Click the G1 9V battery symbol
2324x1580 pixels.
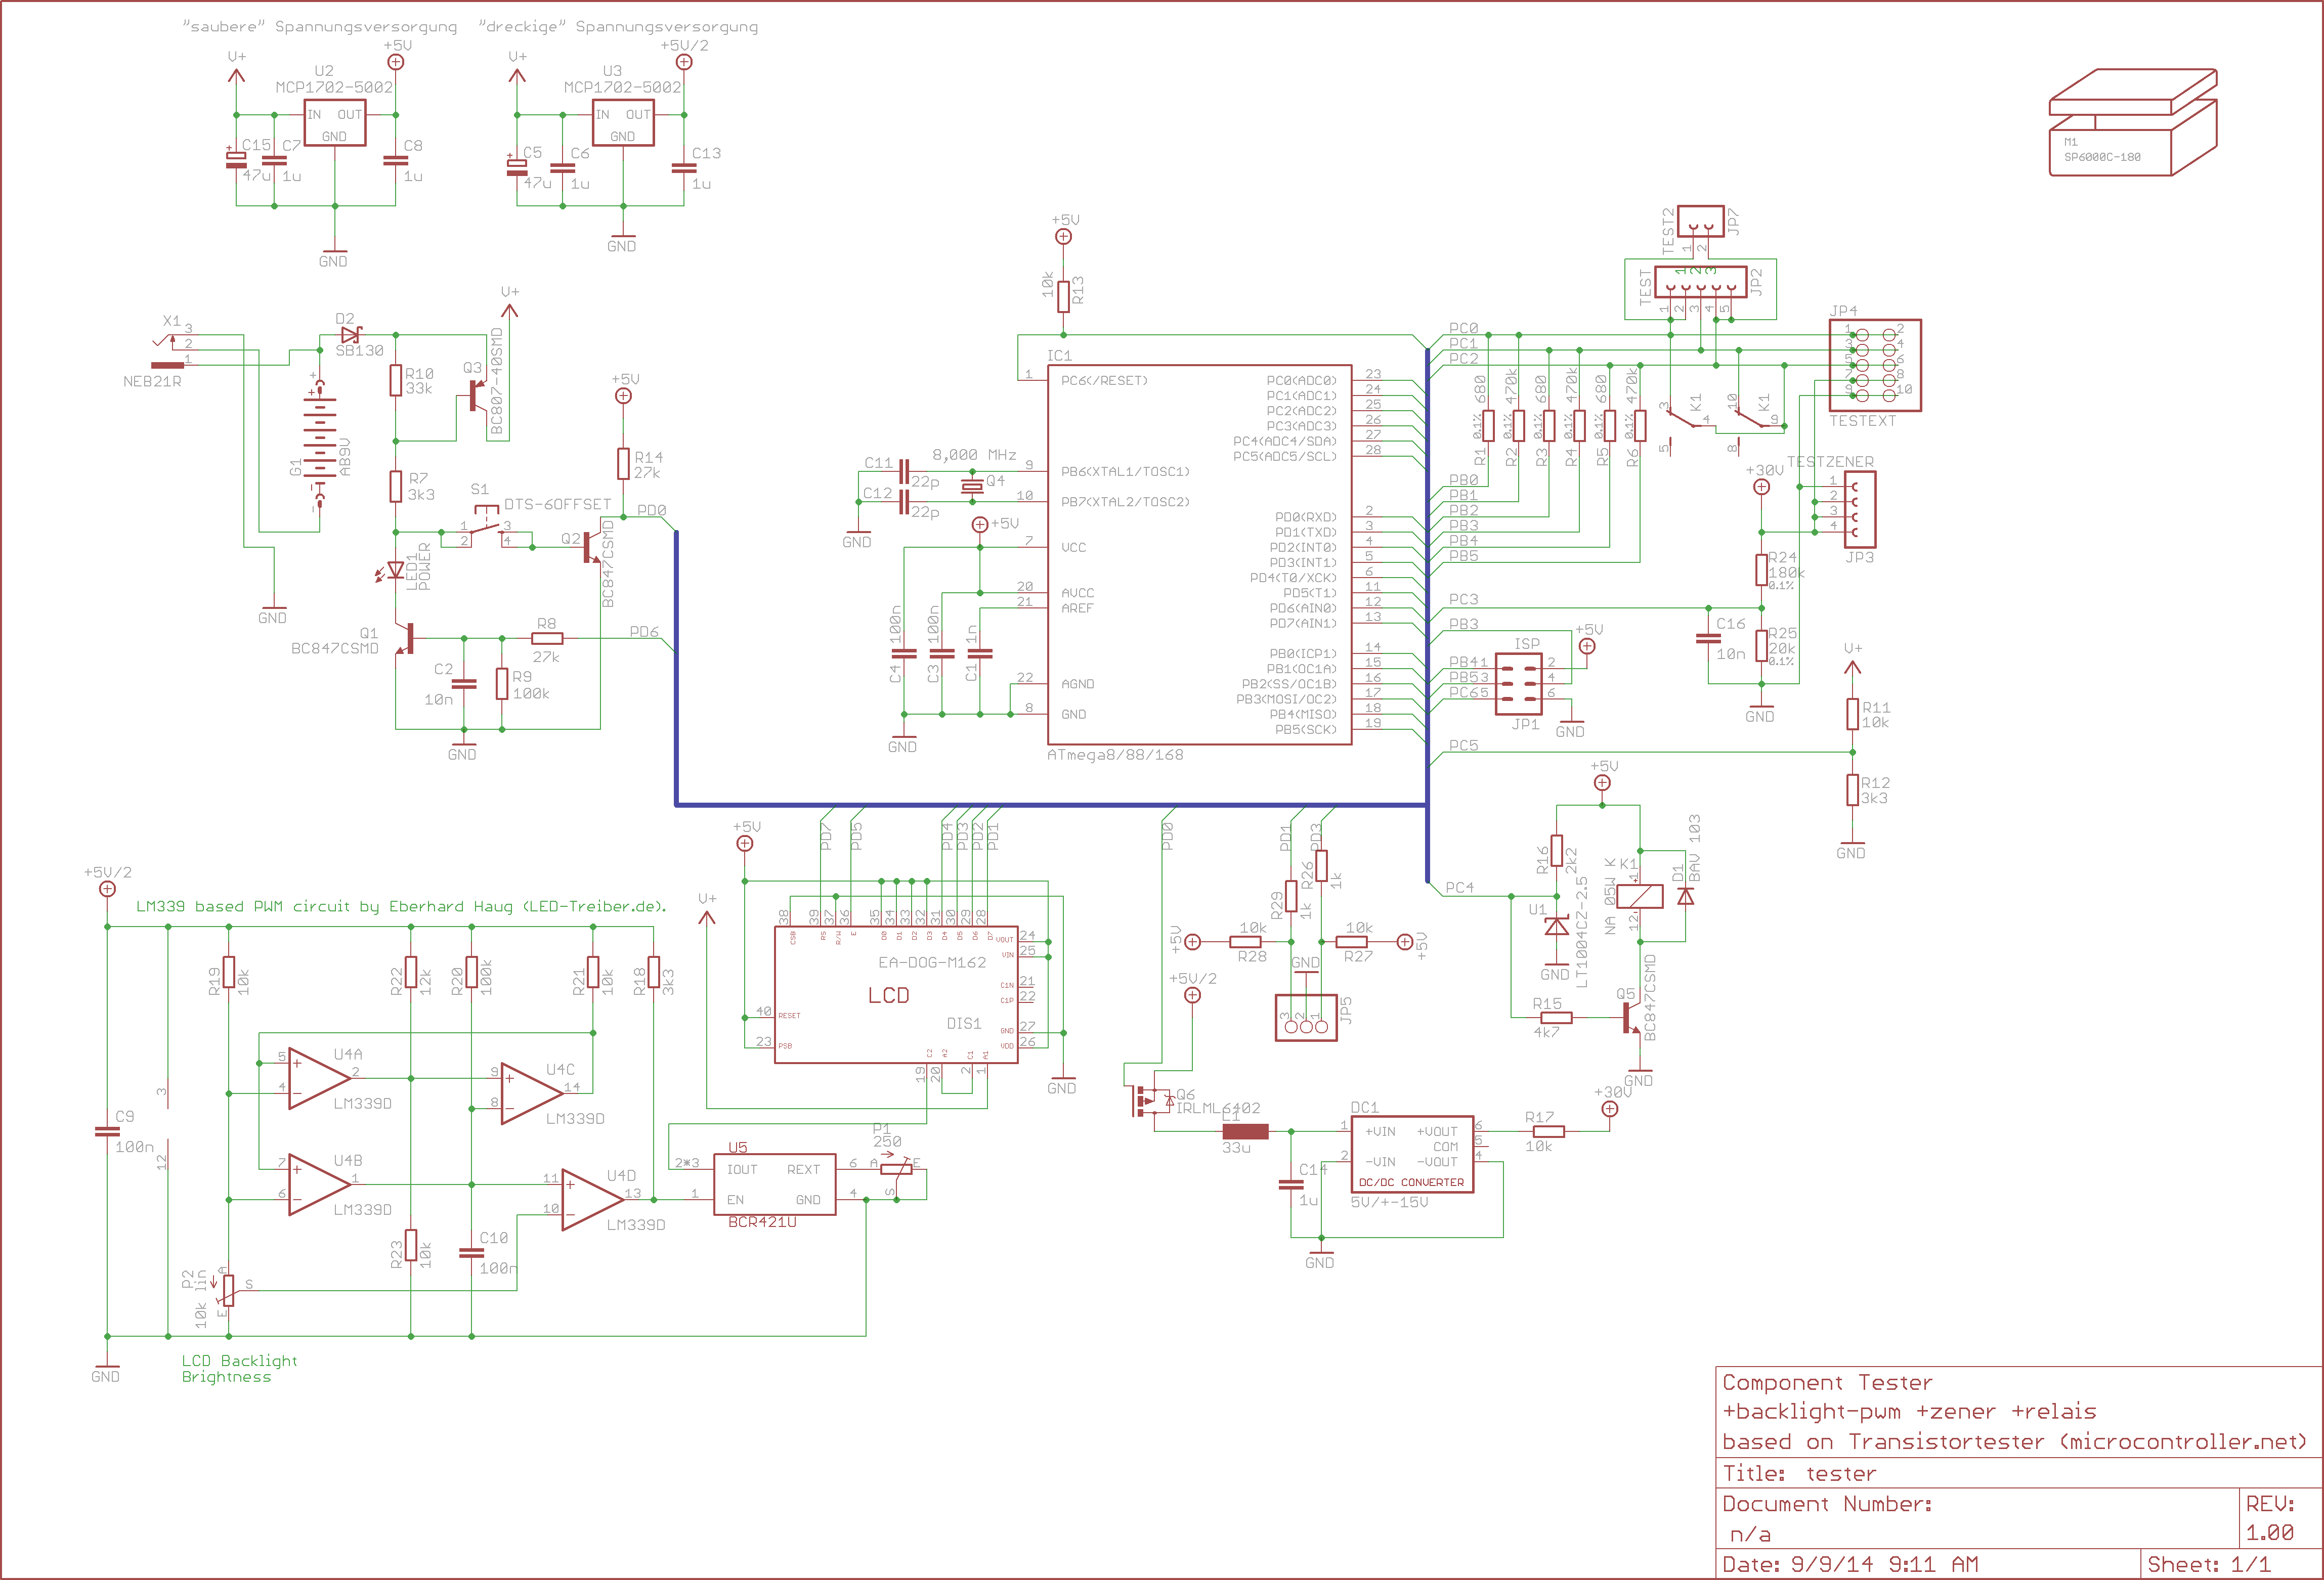(320, 442)
